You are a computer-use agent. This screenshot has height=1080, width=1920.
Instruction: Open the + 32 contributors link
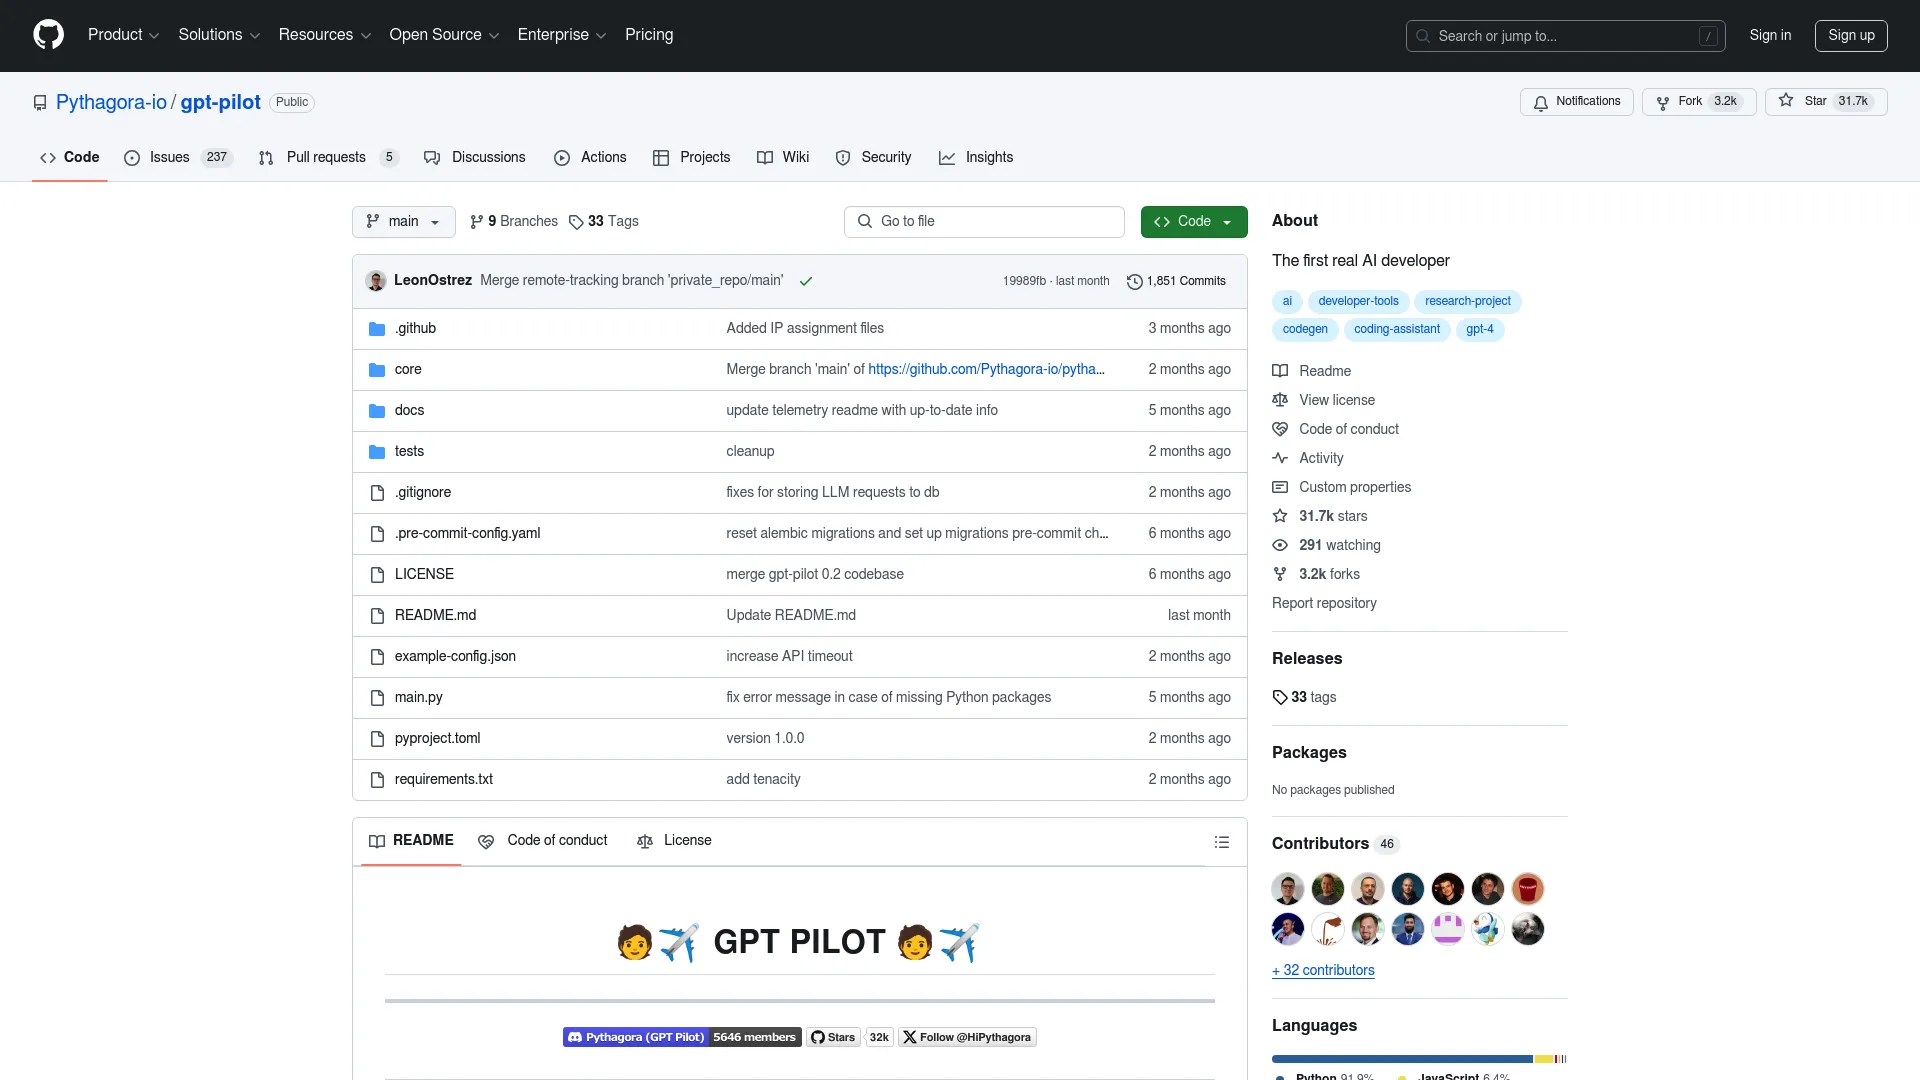click(x=1323, y=971)
